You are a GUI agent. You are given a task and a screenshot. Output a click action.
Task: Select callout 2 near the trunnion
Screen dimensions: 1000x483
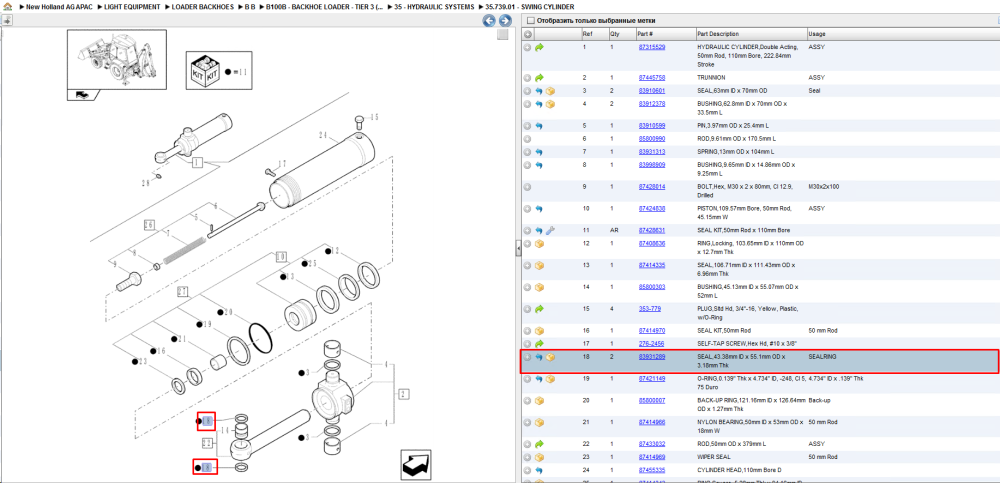pyautogui.click(x=404, y=394)
